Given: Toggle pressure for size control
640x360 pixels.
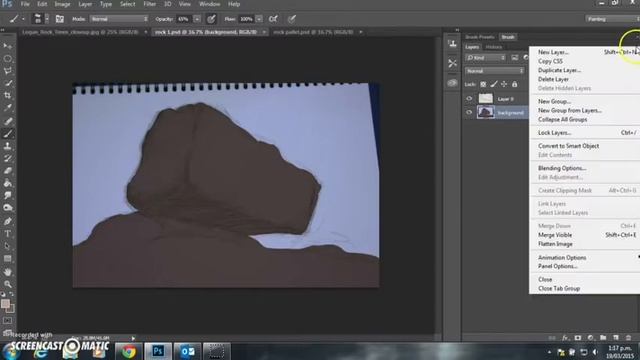Looking at the screenshot, I should pos(291,19).
